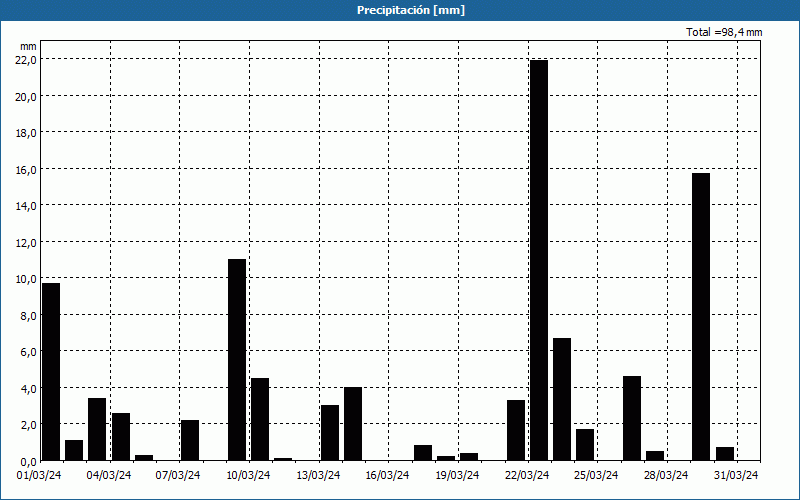The width and height of the screenshot is (800, 500).
Task: Click the y-axis value "10,0"
Action: [27, 279]
